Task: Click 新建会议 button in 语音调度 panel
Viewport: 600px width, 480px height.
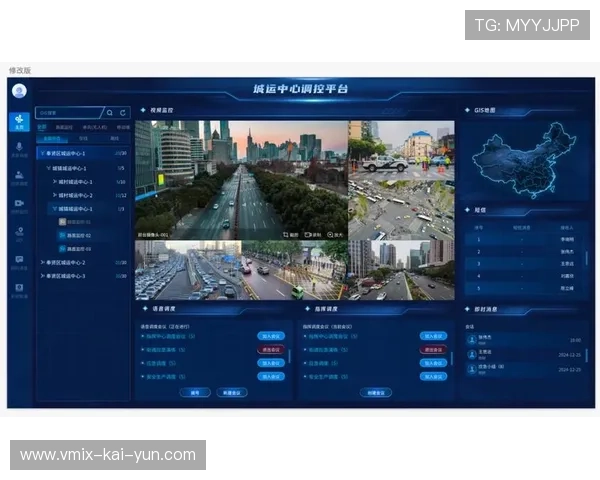Action: tap(232, 392)
